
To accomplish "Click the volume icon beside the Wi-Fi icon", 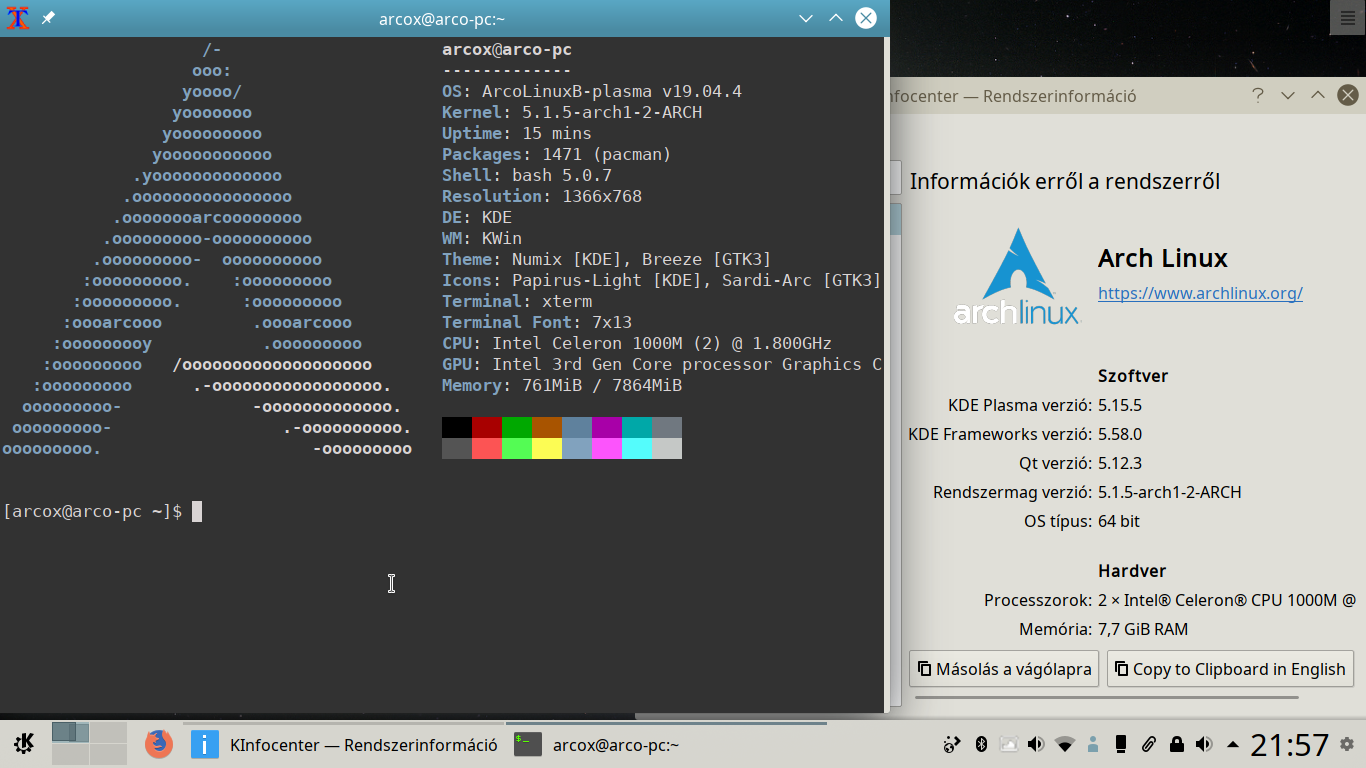I will click(x=1036, y=744).
